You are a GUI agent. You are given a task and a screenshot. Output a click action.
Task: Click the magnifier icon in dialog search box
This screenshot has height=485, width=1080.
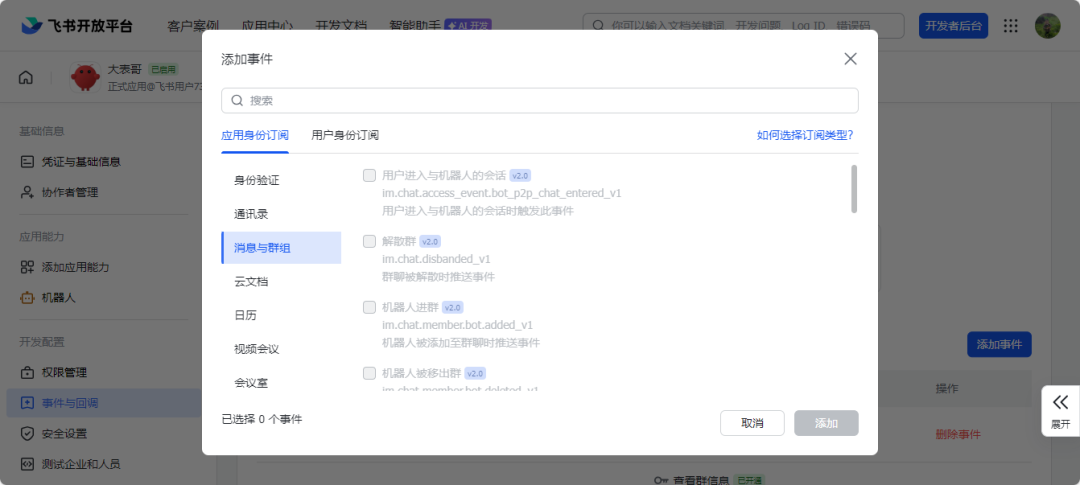click(237, 101)
